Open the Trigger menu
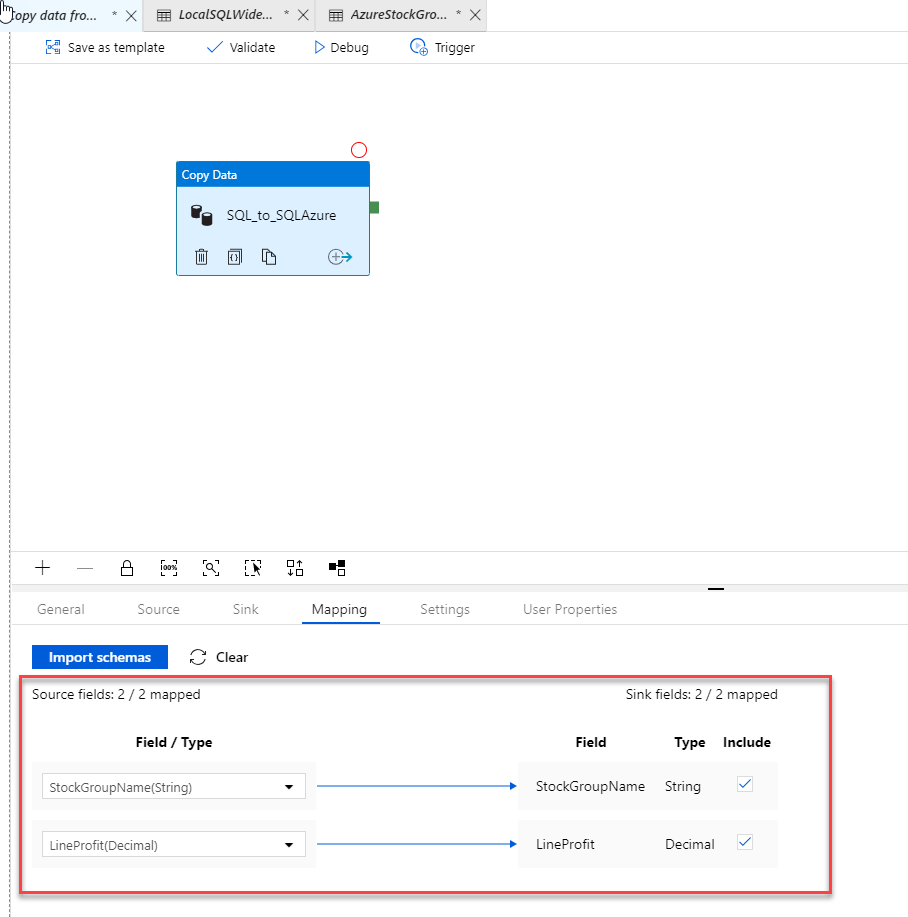Image resolution: width=908 pixels, height=917 pixels. [443, 47]
